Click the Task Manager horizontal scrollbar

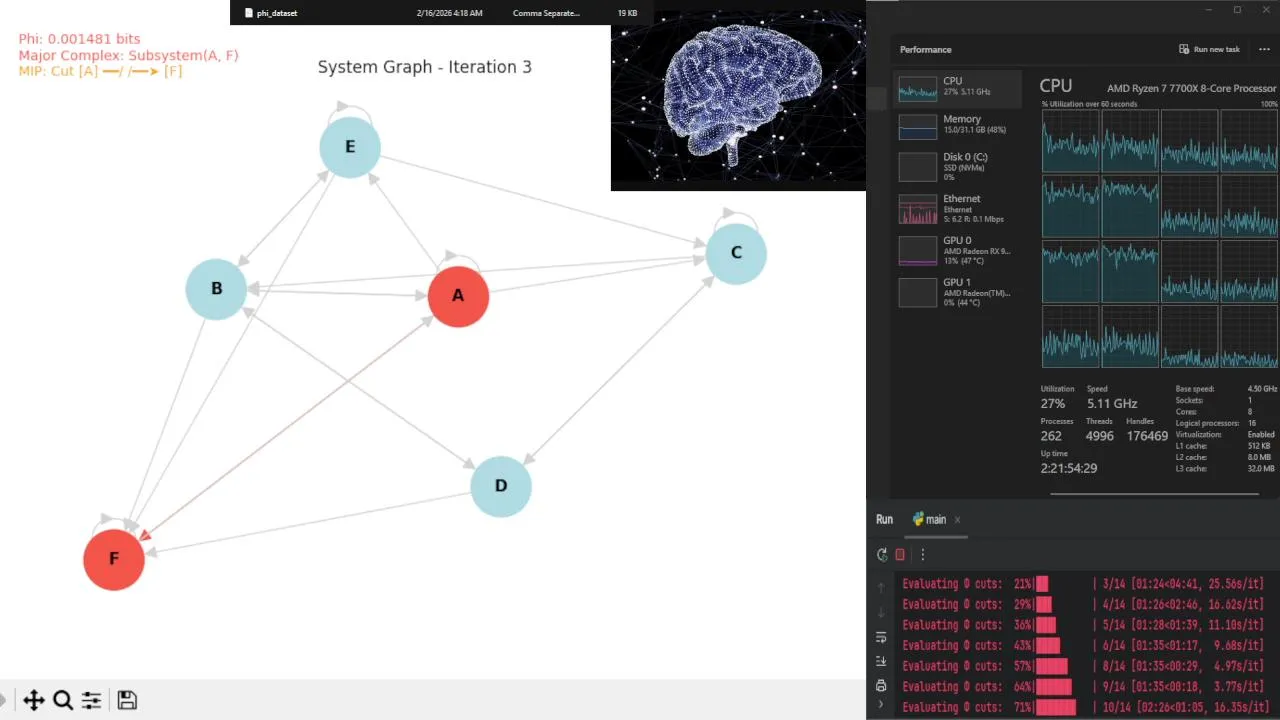tap(1155, 493)
